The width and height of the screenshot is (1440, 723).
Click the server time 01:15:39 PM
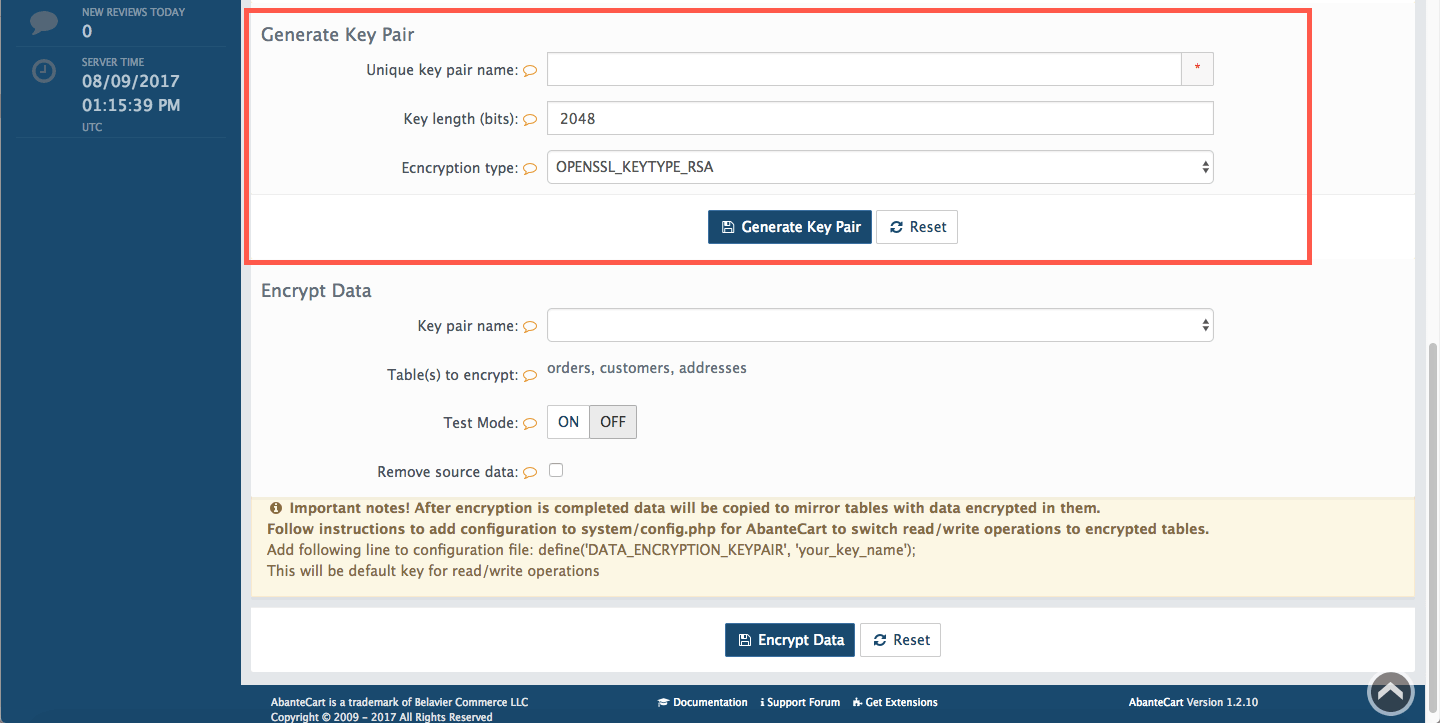pyautogui.click(x=131, y=105)
